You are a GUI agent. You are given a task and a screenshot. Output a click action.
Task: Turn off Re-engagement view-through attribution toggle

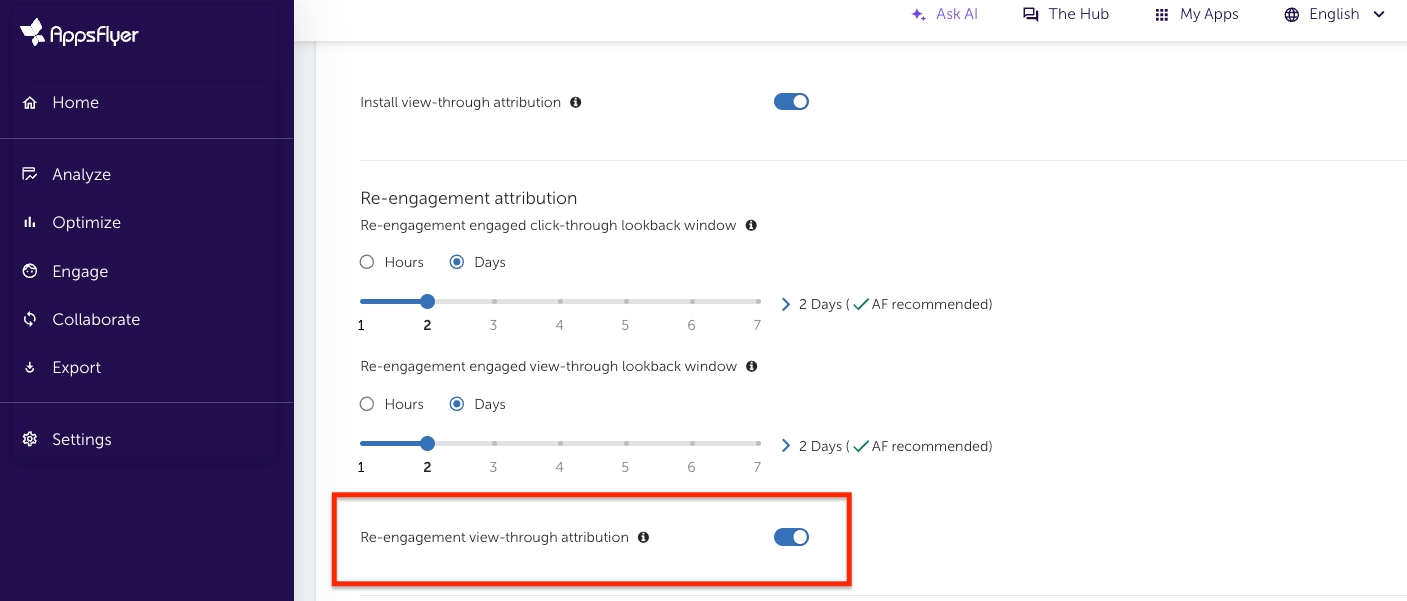(791, 537)
